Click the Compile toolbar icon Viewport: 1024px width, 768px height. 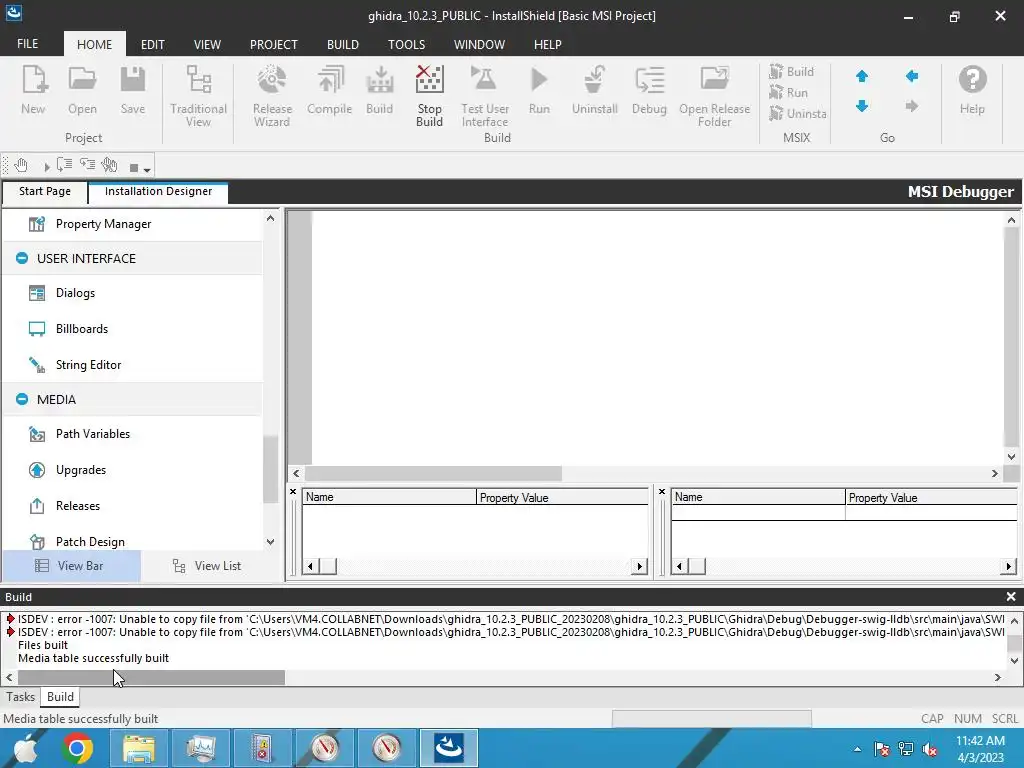click(329, 91)
